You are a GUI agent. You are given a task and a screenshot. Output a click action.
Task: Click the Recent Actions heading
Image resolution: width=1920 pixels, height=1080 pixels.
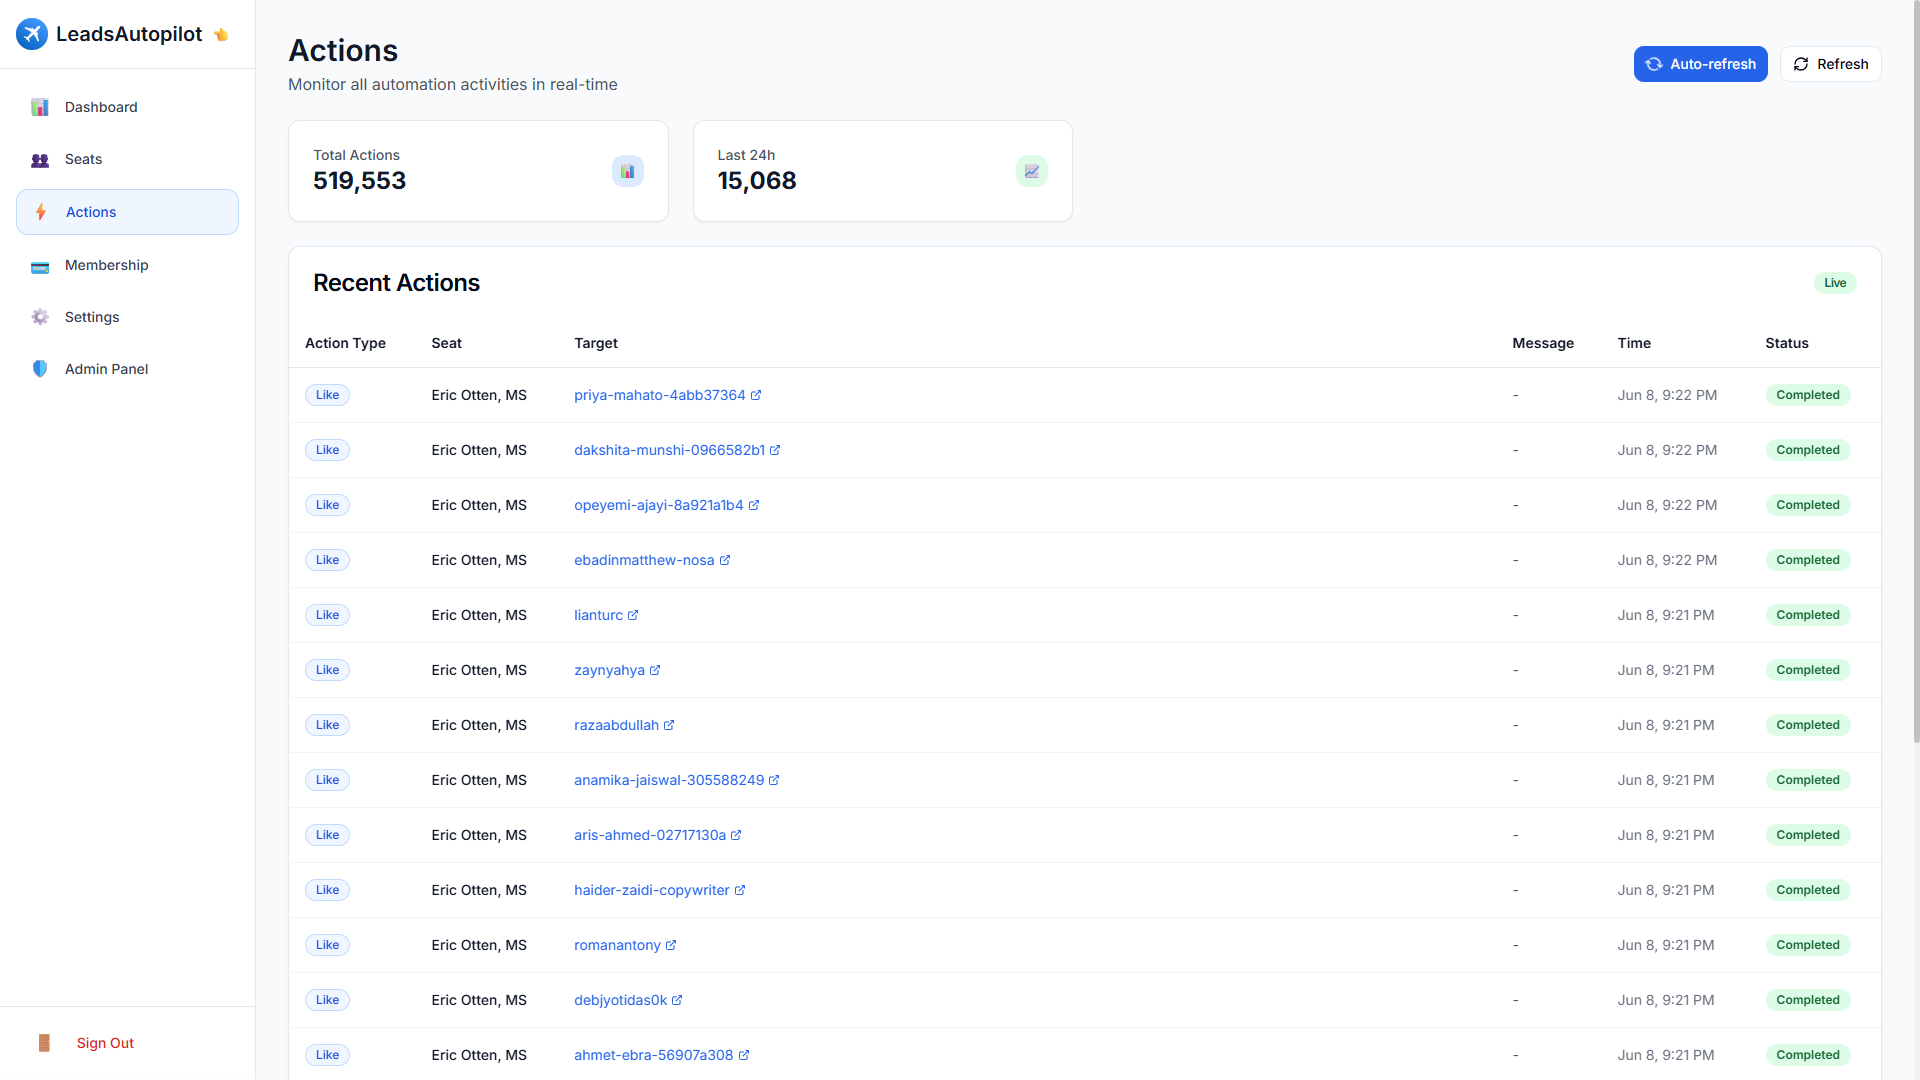[x=396, y=283]
